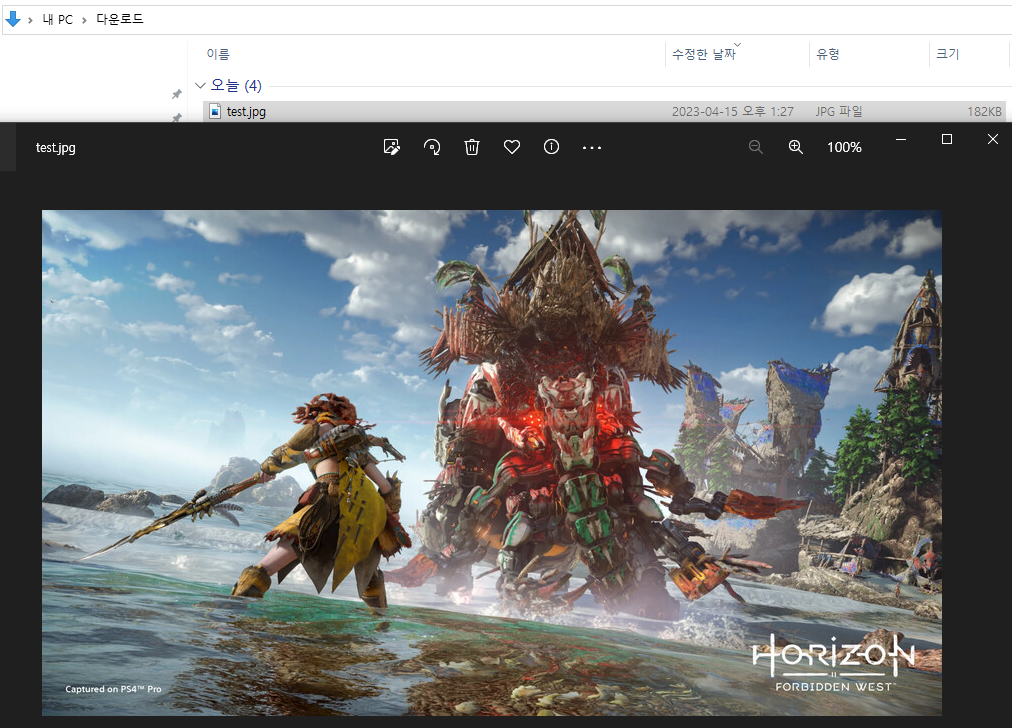Sort by 이름 column header

(218, 54)
